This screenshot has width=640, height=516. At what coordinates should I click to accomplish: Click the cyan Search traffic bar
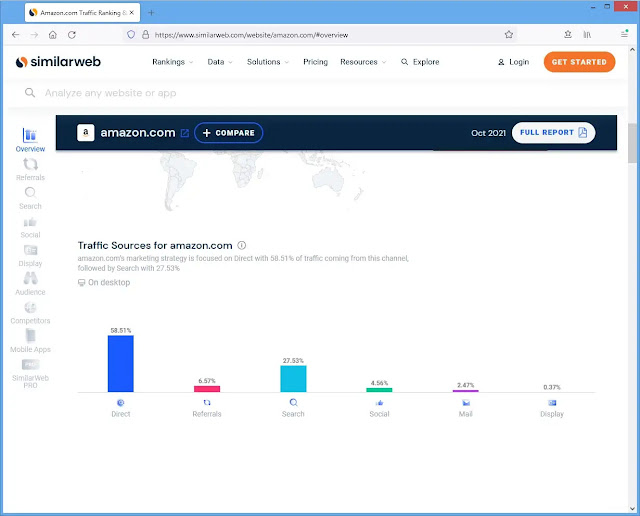(x=293, y=378)
